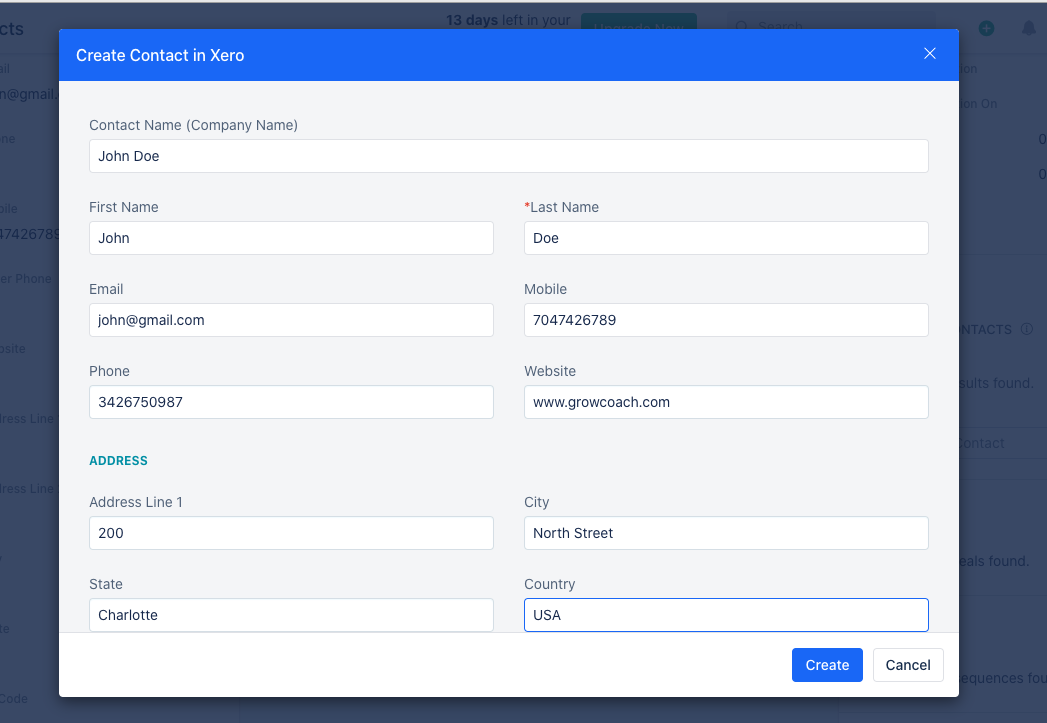
Task: Click the Create button
Action: pos(827,665)
